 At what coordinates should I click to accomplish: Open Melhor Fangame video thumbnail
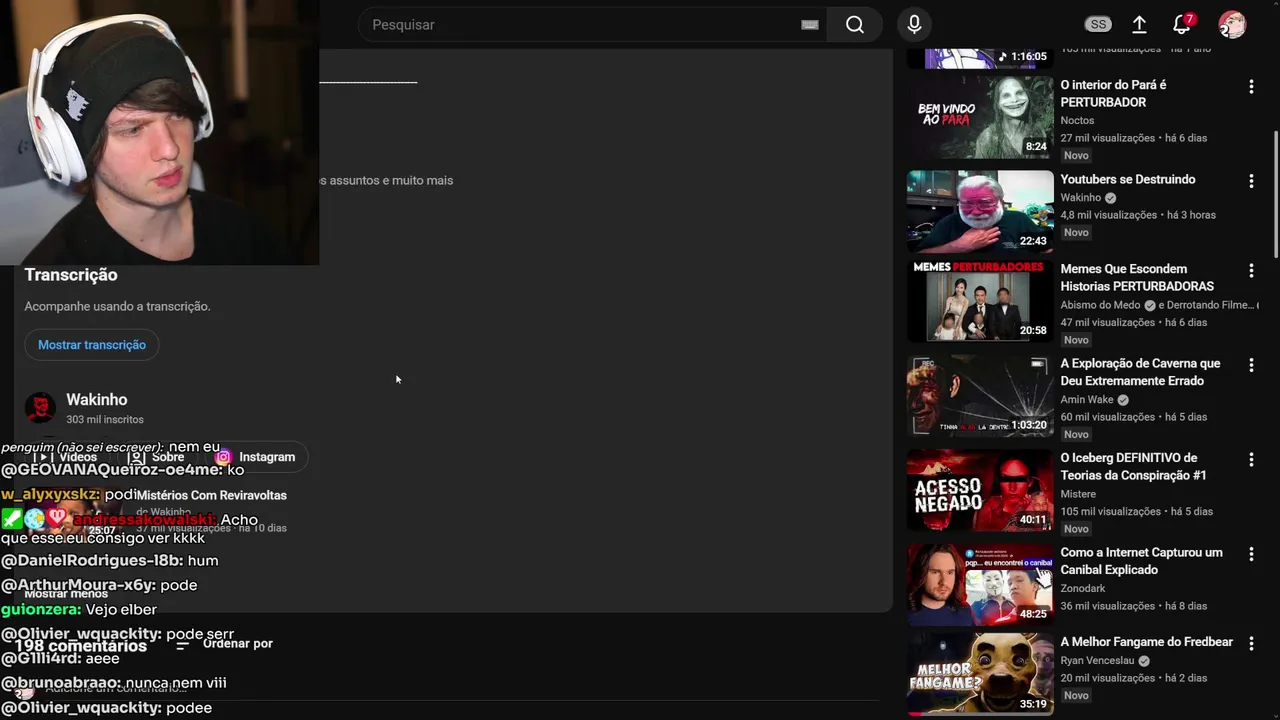980,674
